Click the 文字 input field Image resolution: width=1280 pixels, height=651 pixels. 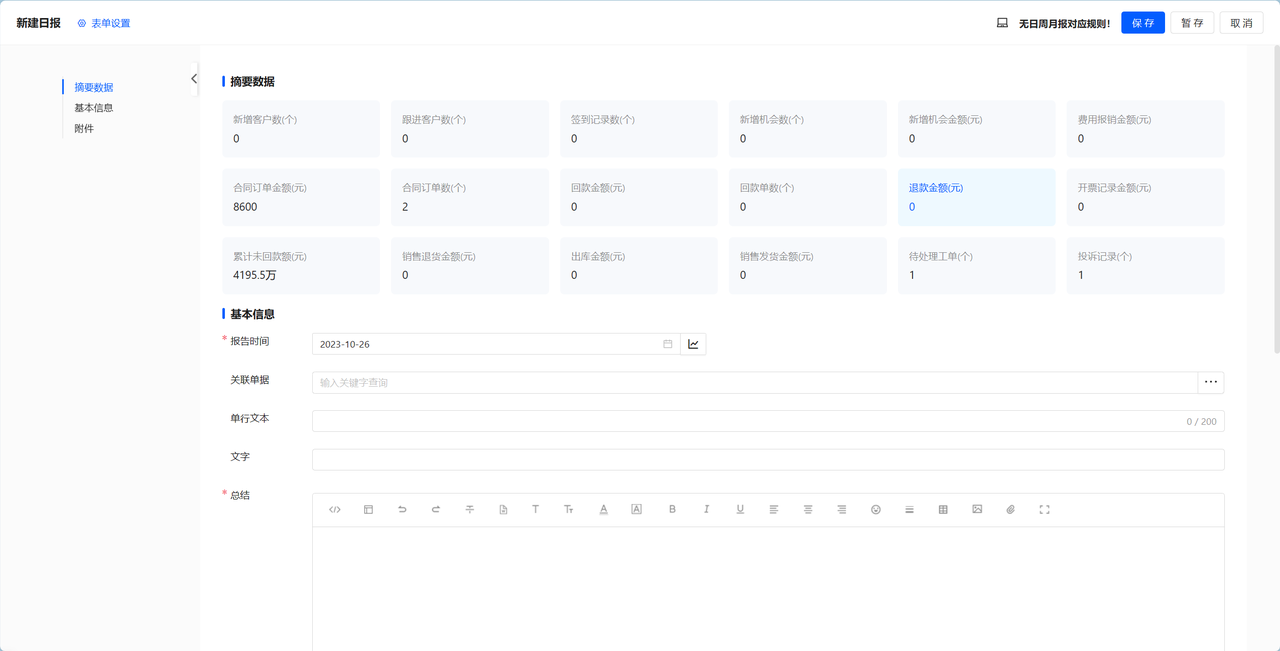tap(768, 459)
